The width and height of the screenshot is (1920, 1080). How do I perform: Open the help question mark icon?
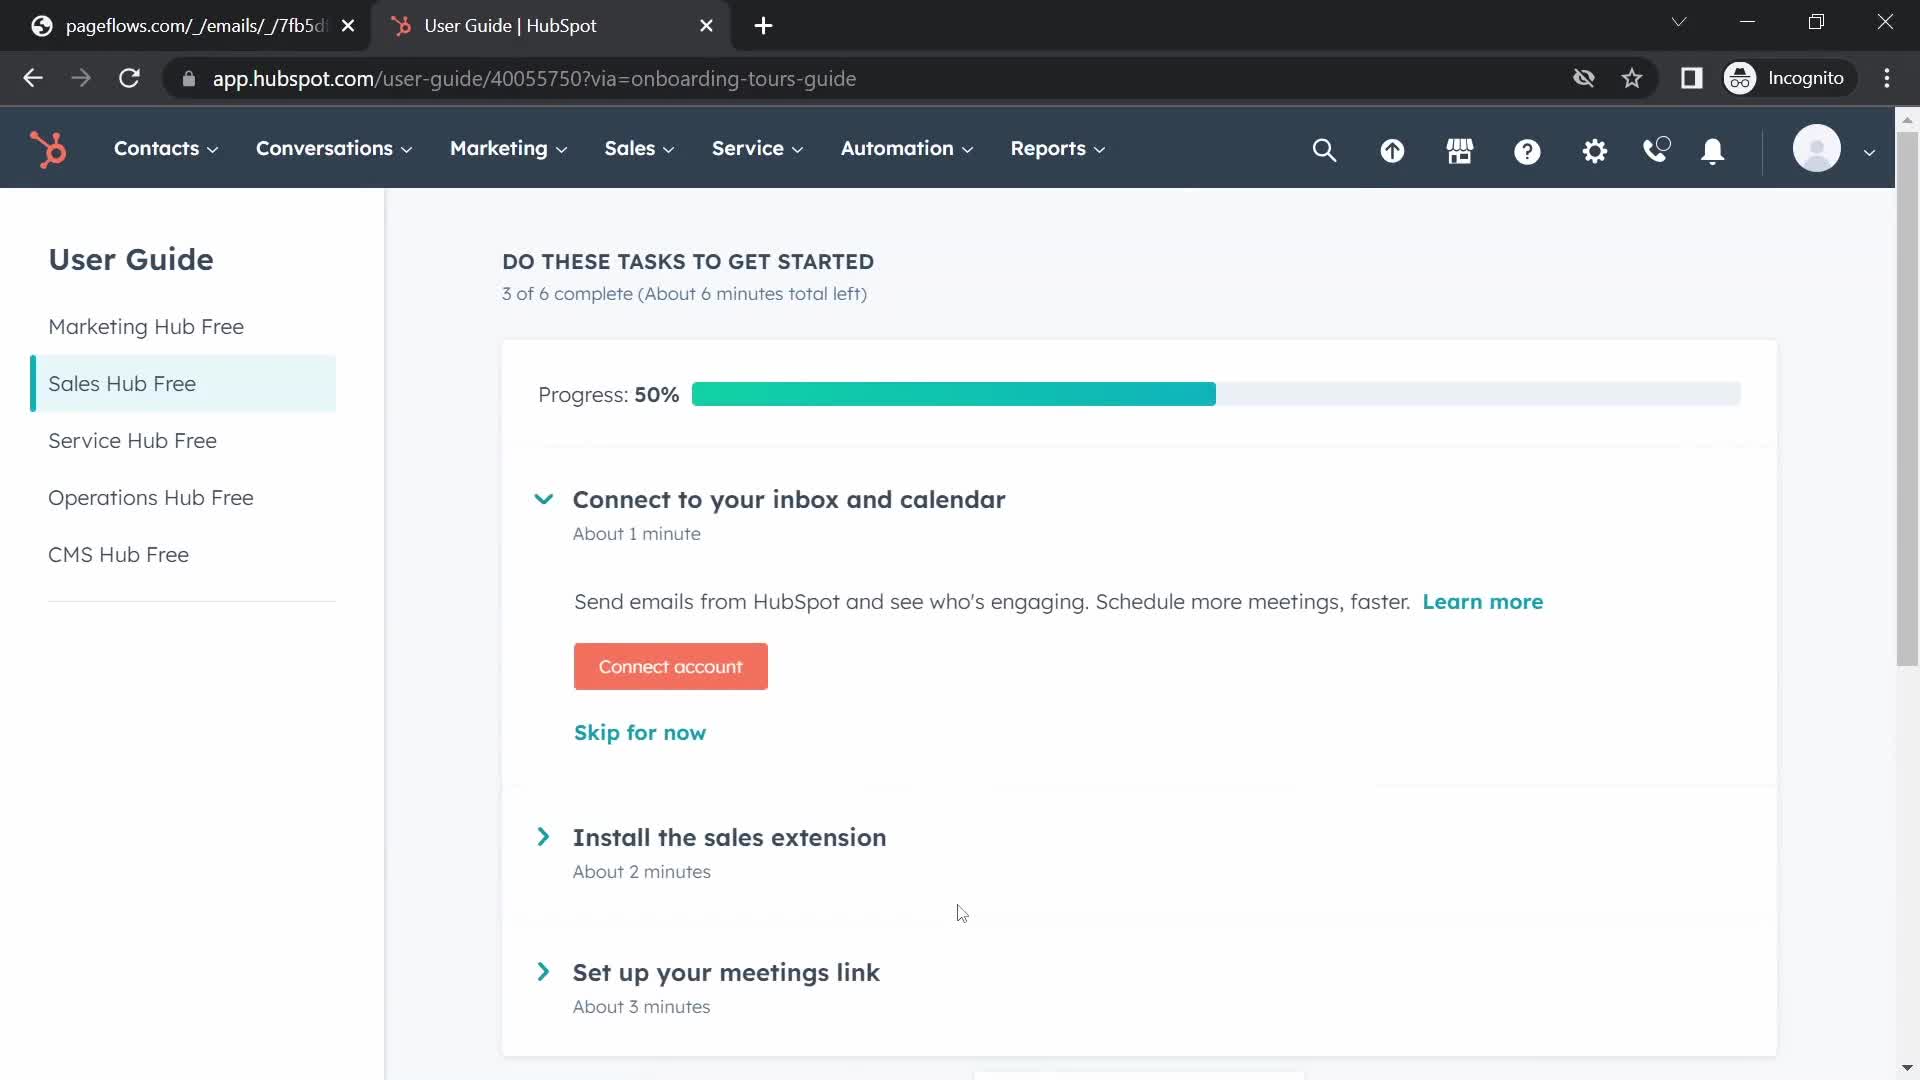1527,151
